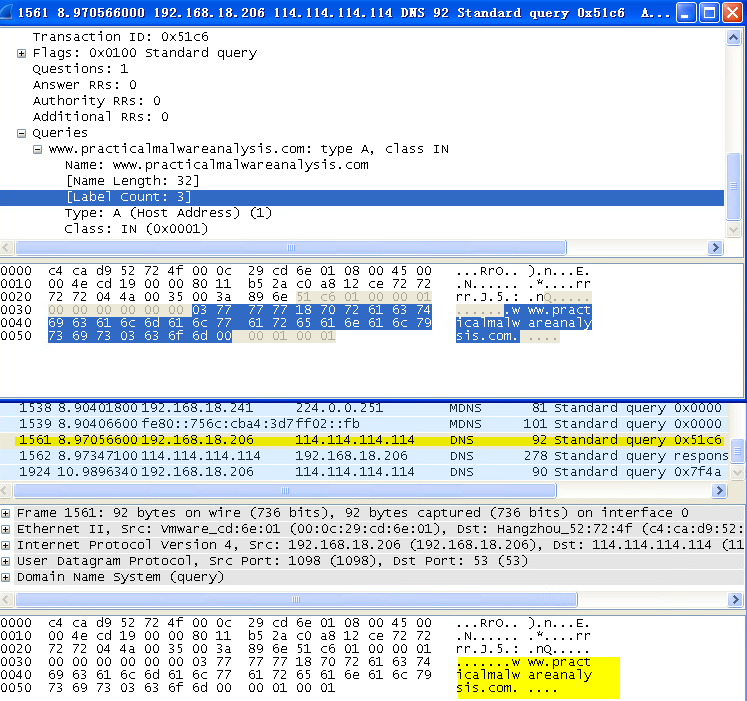Select the [Name Length: 32] line

coord(132,181)
